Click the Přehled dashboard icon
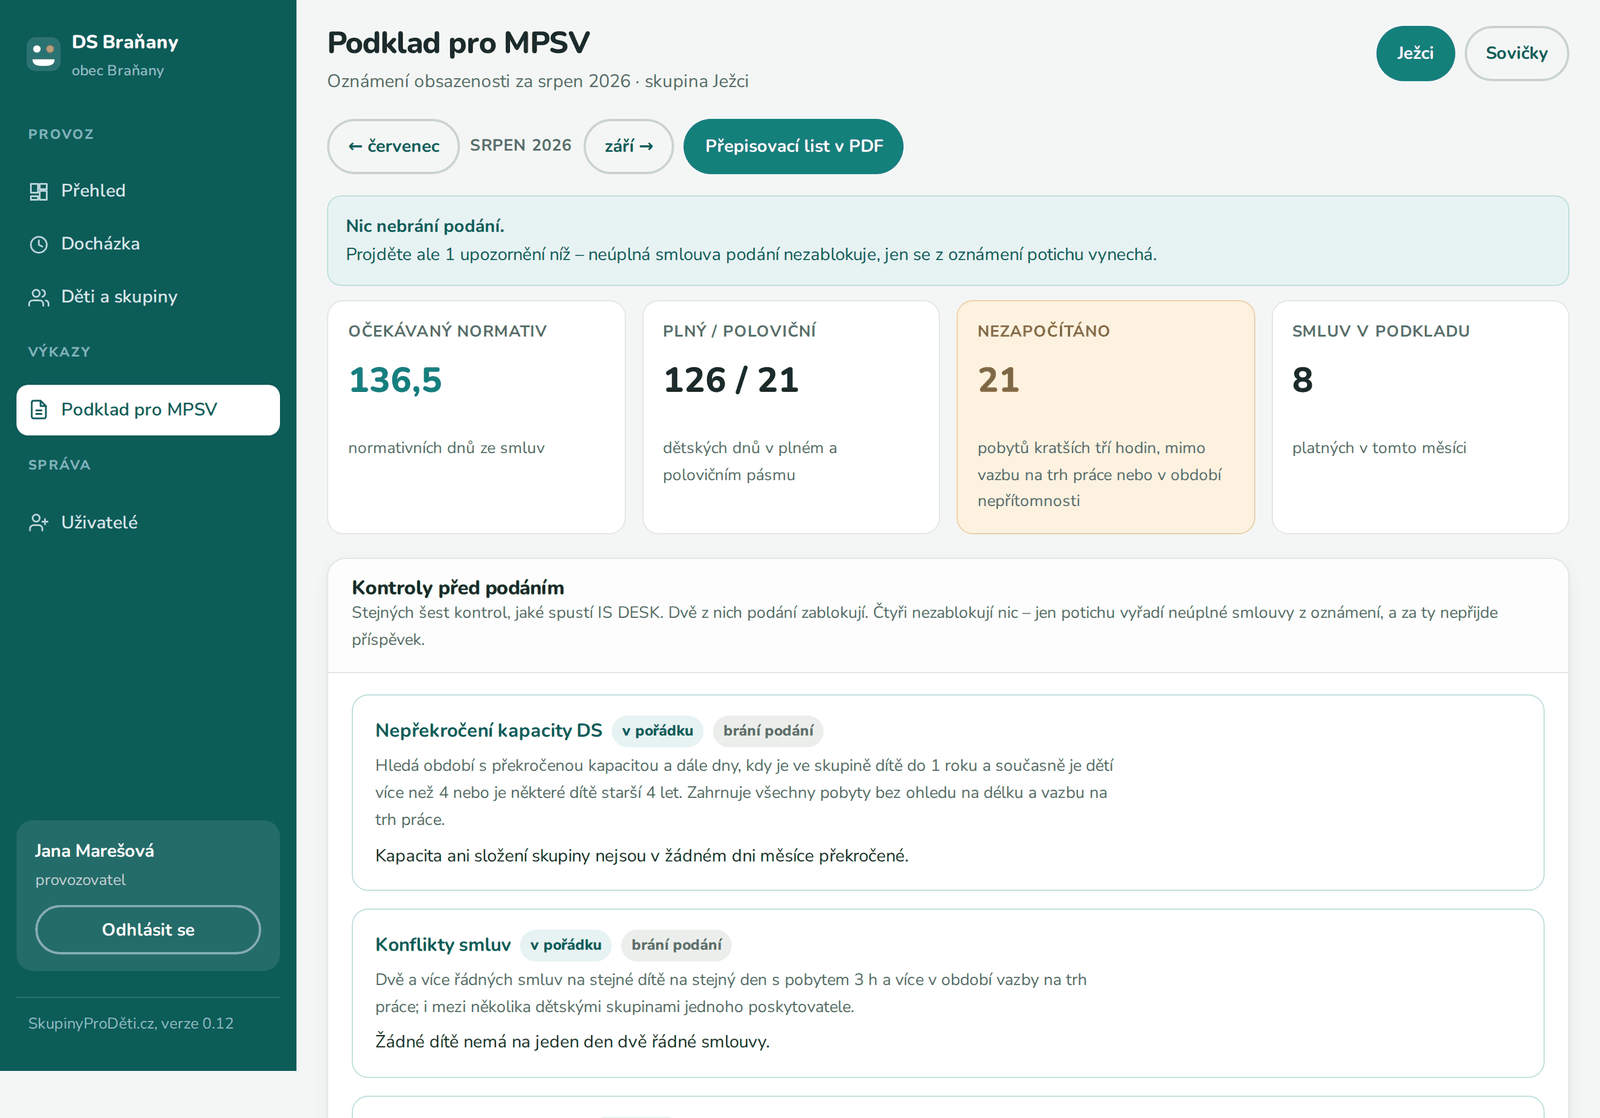Screen dimensions: 1600x1118 pyautogui.click(x=39, y=191)
